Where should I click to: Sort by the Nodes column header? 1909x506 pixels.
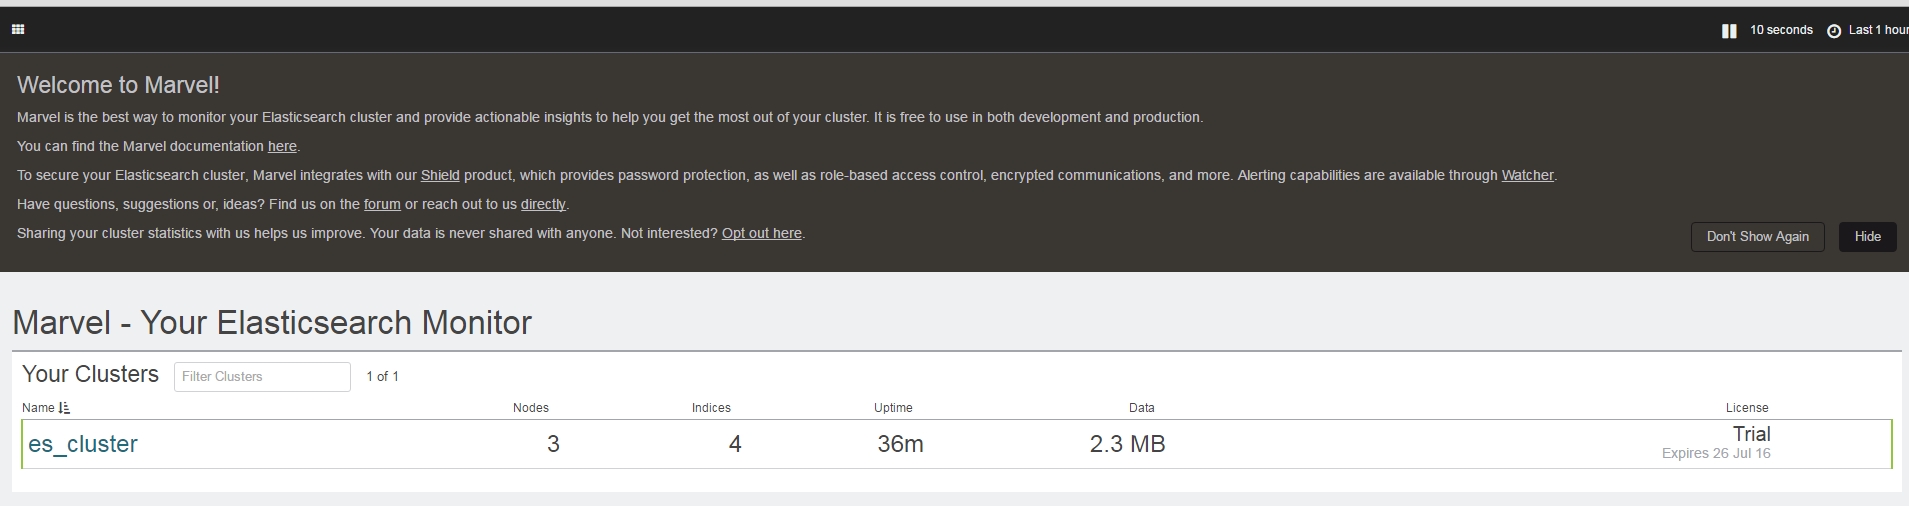(x=531, y=408)
